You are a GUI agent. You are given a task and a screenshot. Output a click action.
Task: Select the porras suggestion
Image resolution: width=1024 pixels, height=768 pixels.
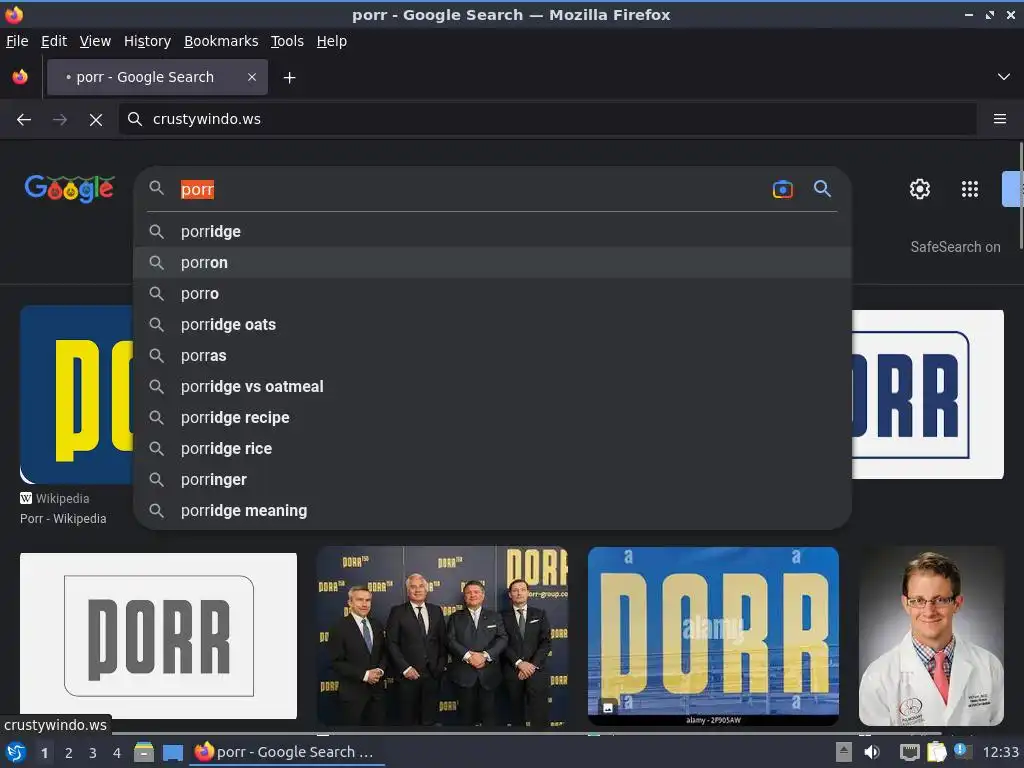pyautogui.click(x=492, y=356)
